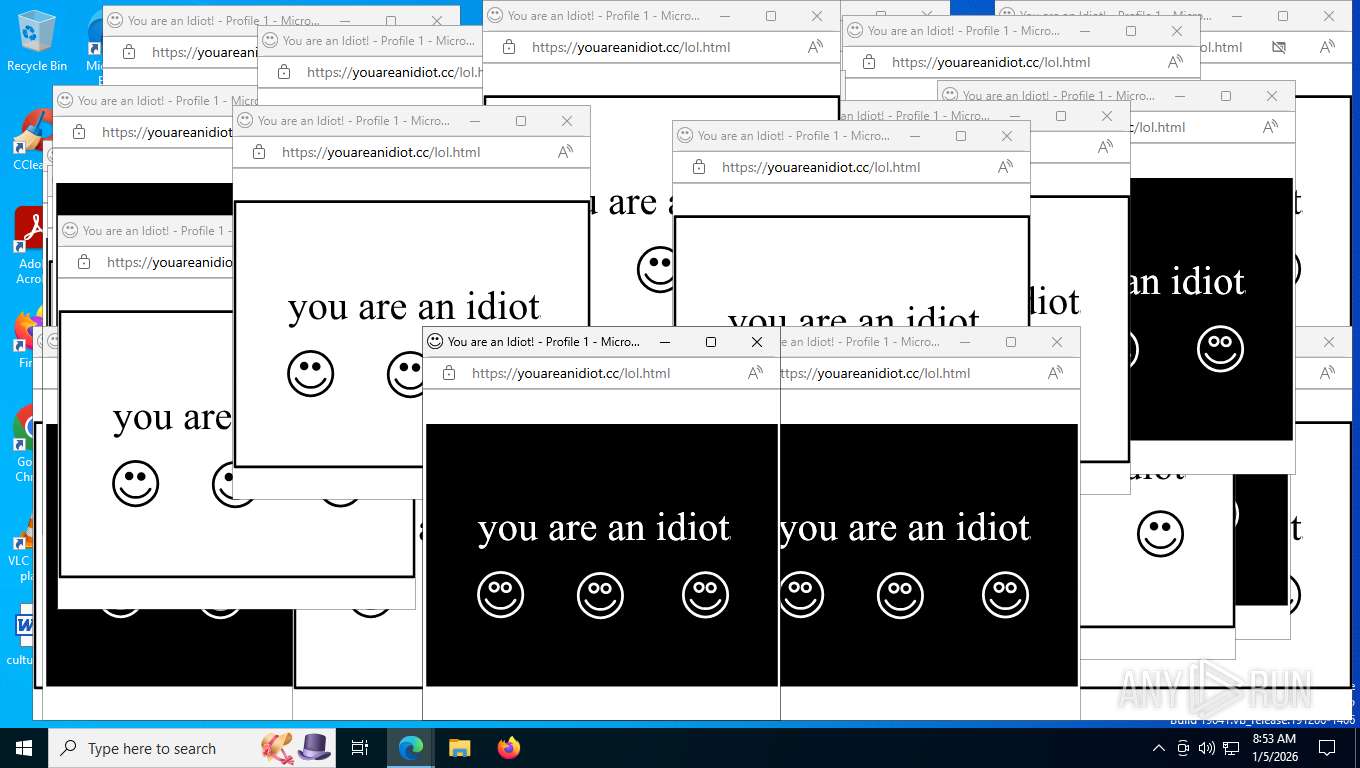Click the Microsoft Edge taskbar icon
Screen dimensions: 1360x768
pos(410,748)
